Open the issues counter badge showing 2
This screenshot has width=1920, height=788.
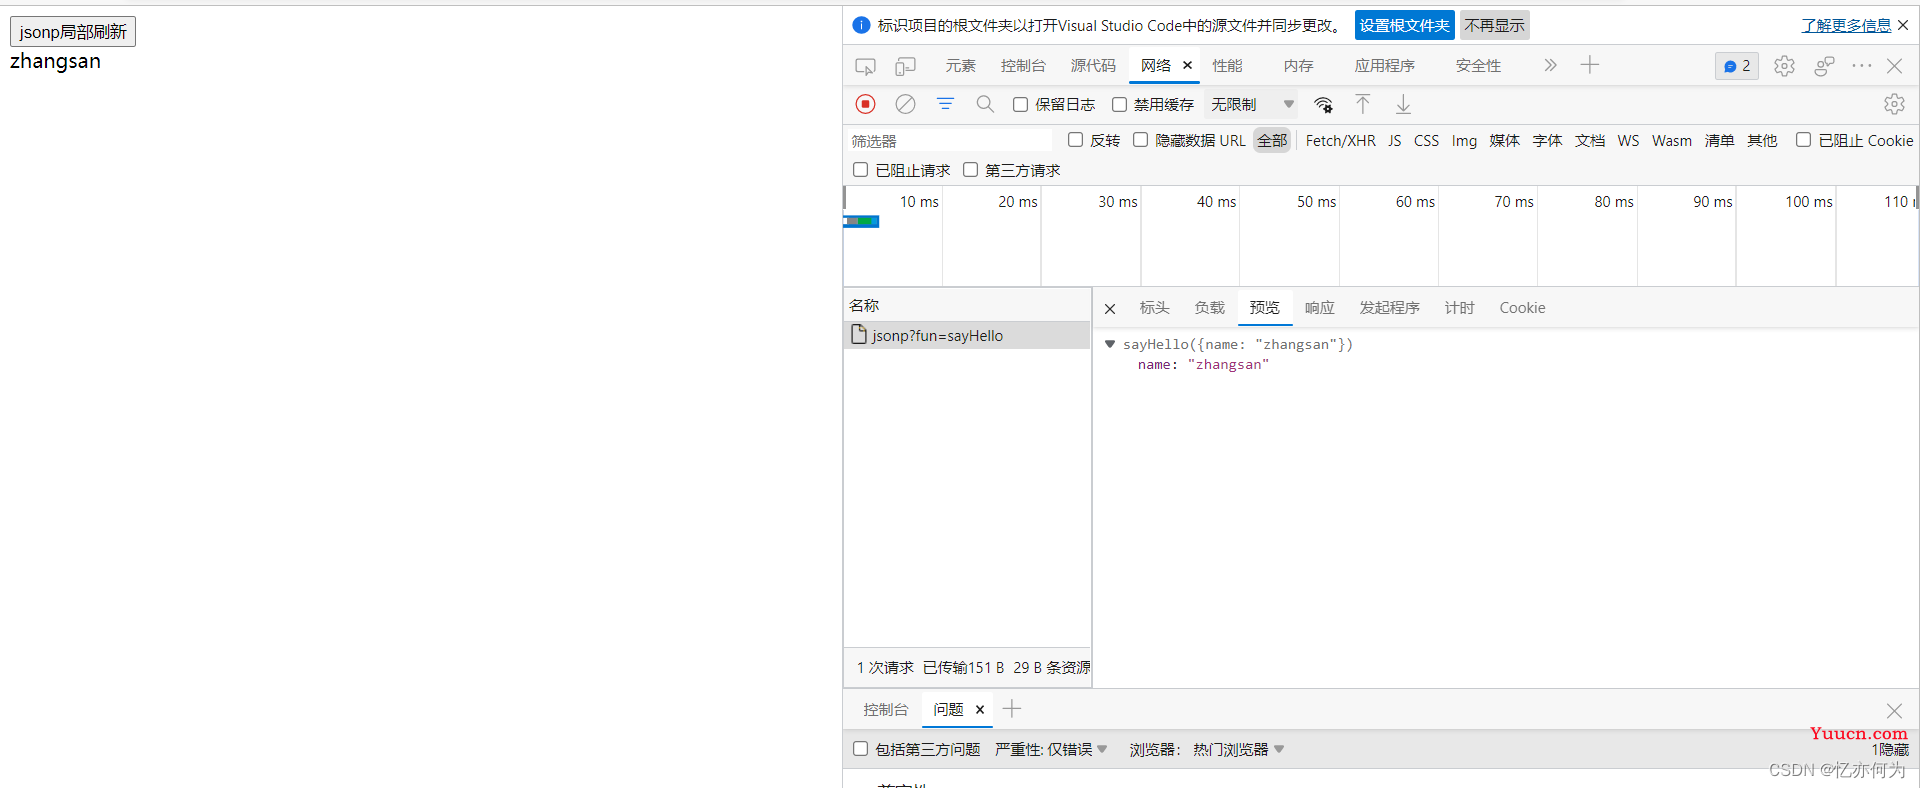click(x=1737, y=66)
